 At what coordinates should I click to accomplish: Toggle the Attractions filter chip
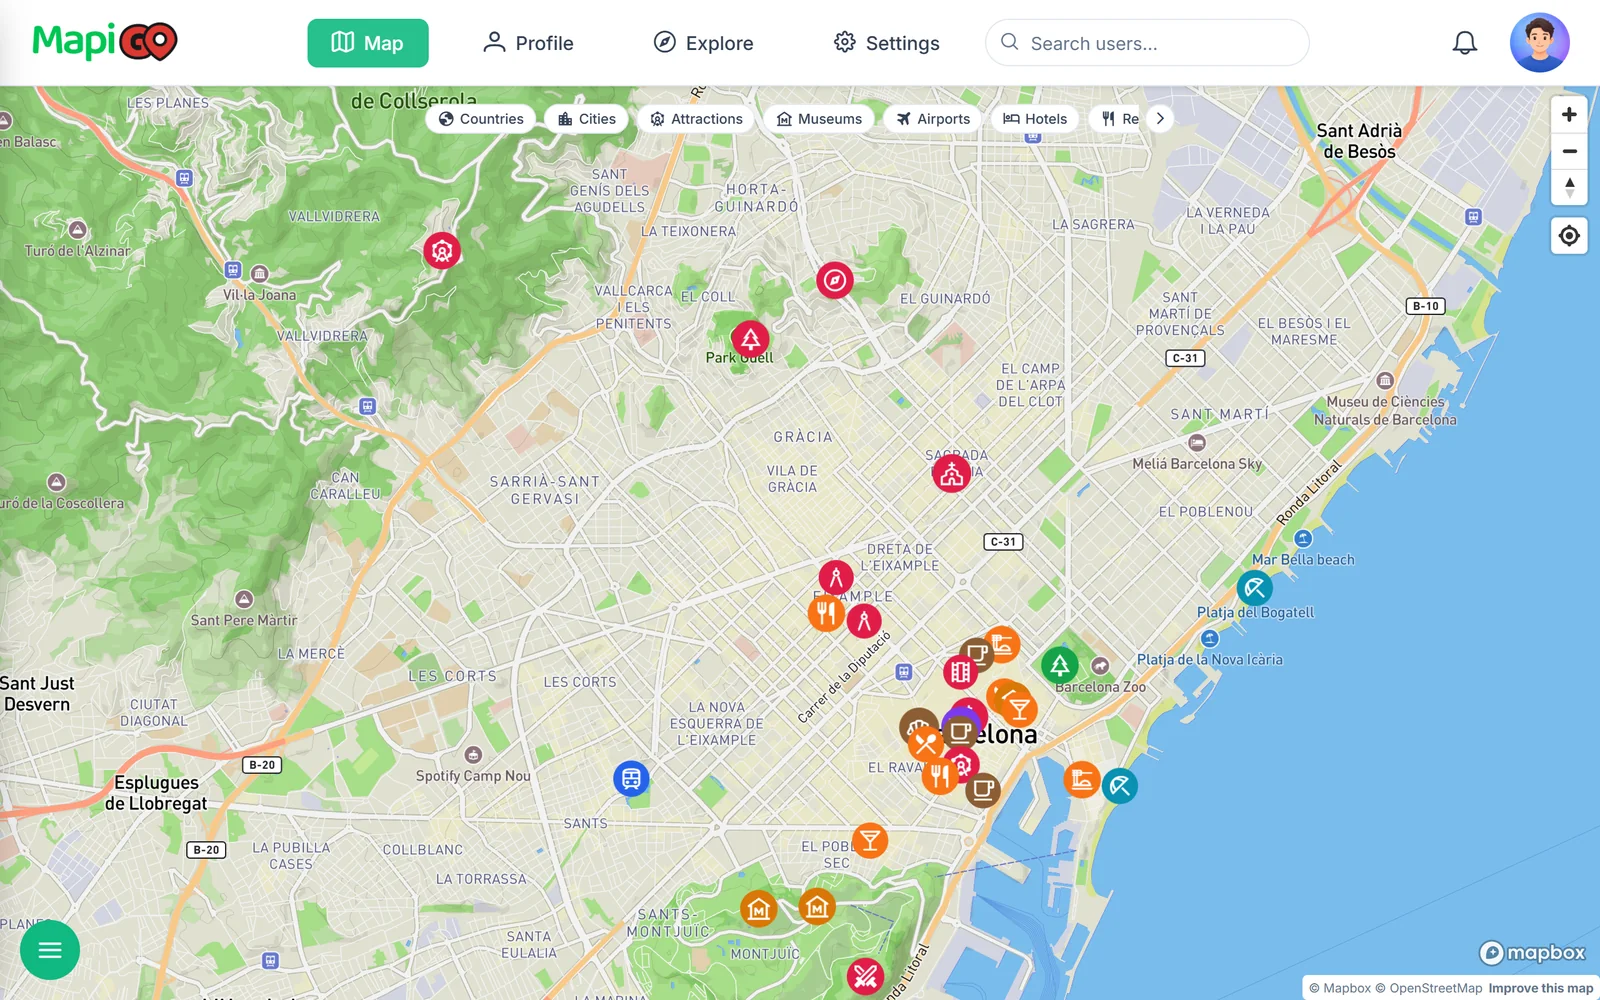pos(696,119)
